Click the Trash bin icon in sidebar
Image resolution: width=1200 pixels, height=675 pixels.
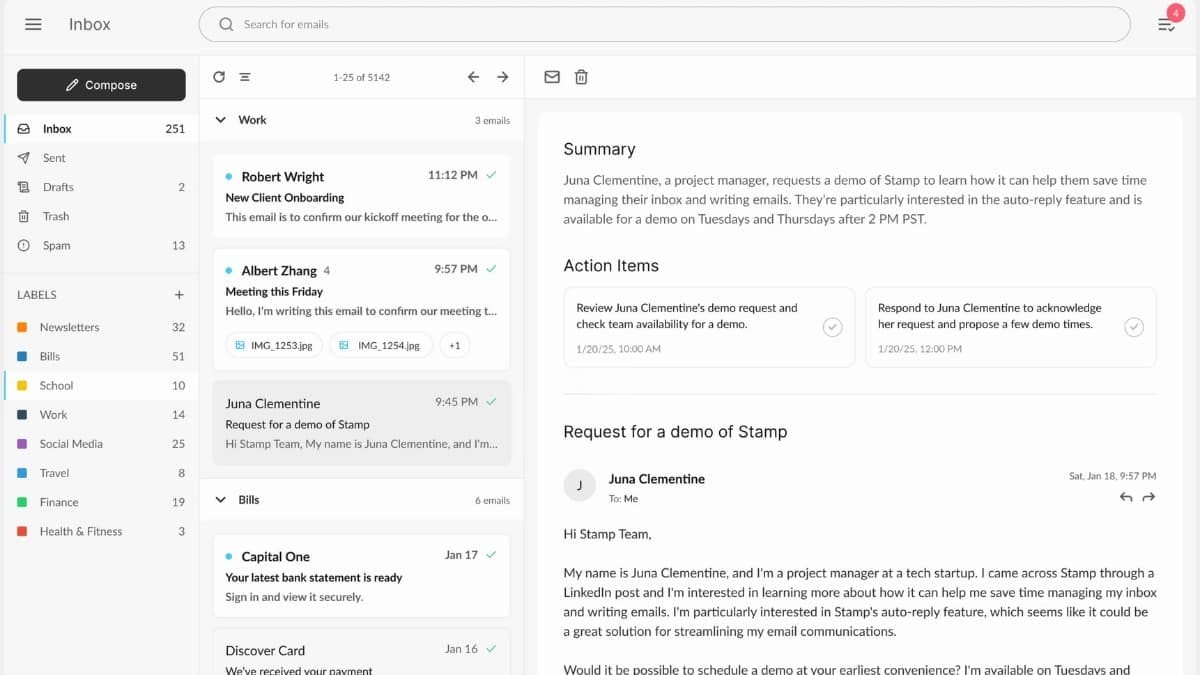pyautogui.click(x=24, y=216)
